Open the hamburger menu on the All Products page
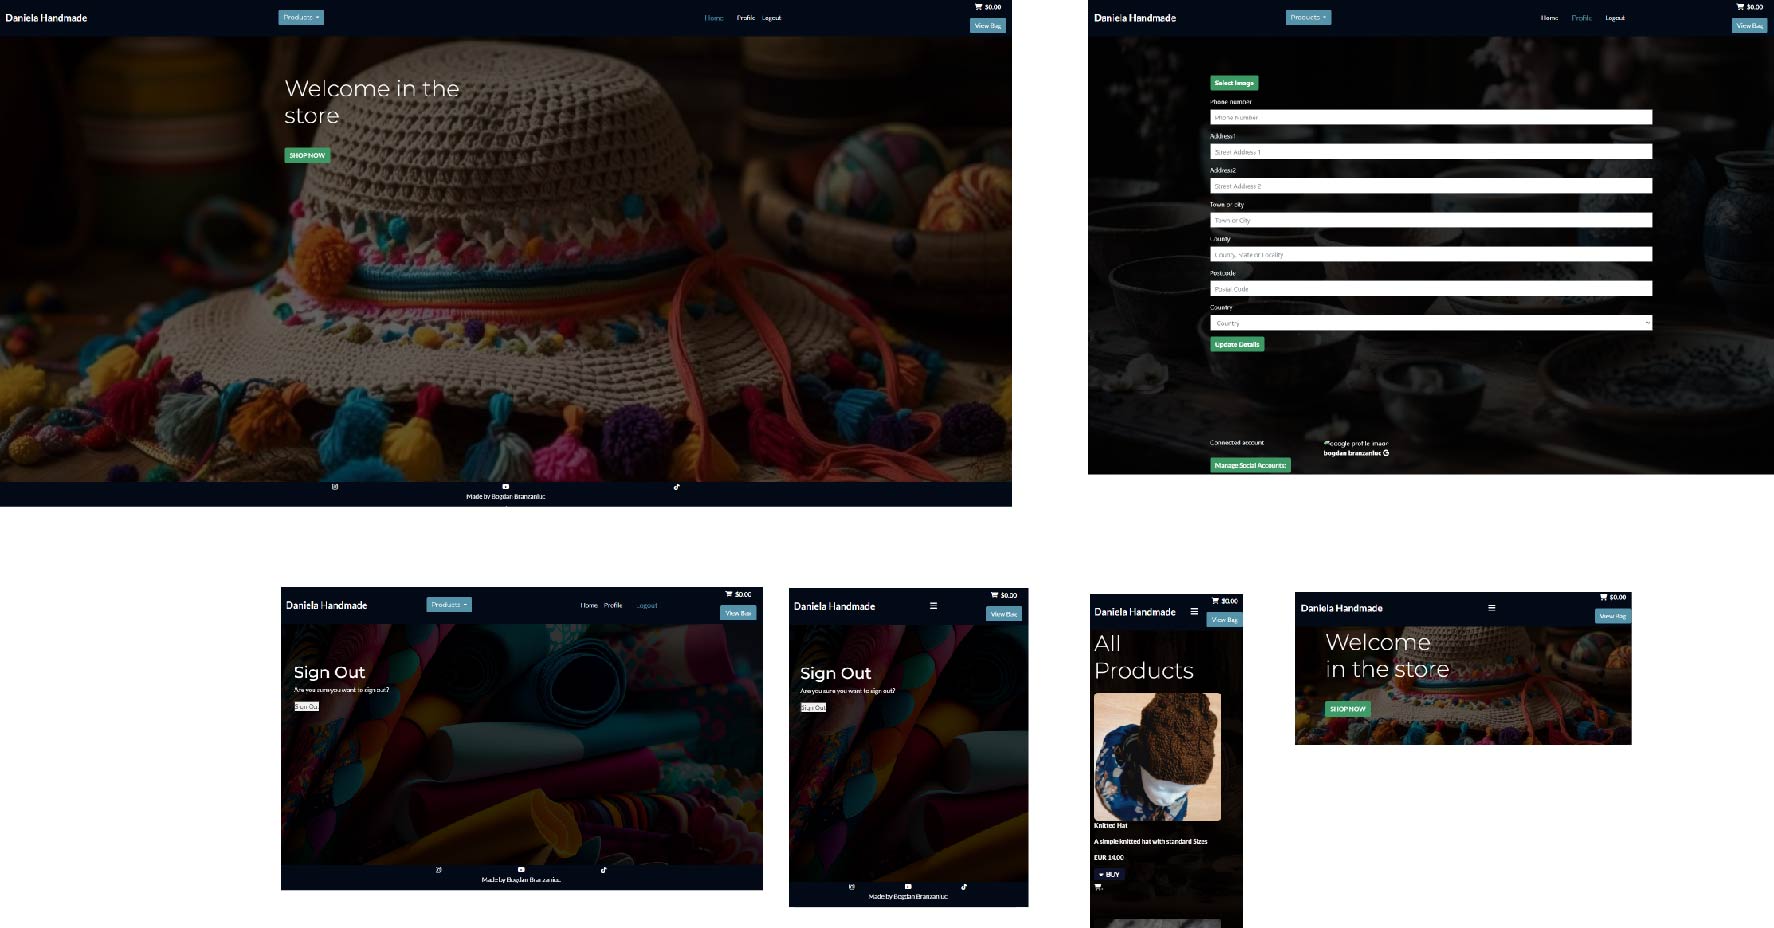The width and height of the screenshot is (1774, 928). [x=1194, y=612]
